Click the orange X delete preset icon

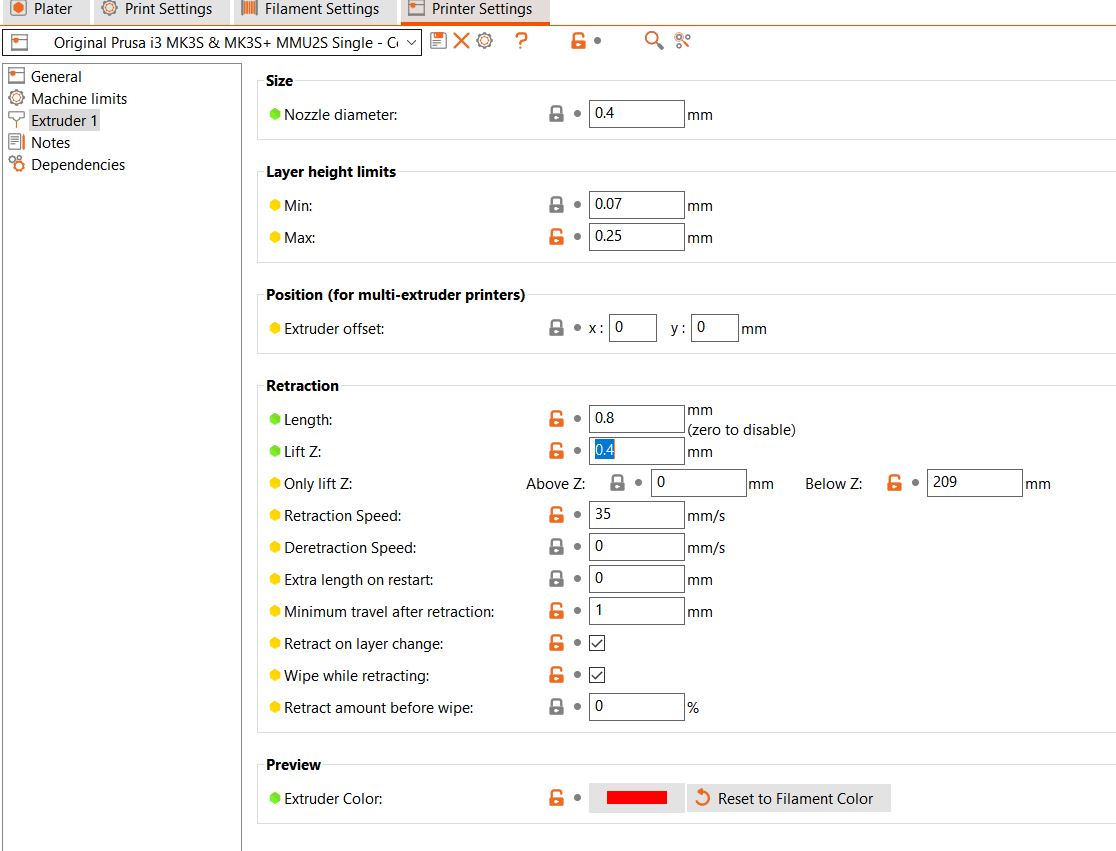pyautogui.click(x=461, y=41)
